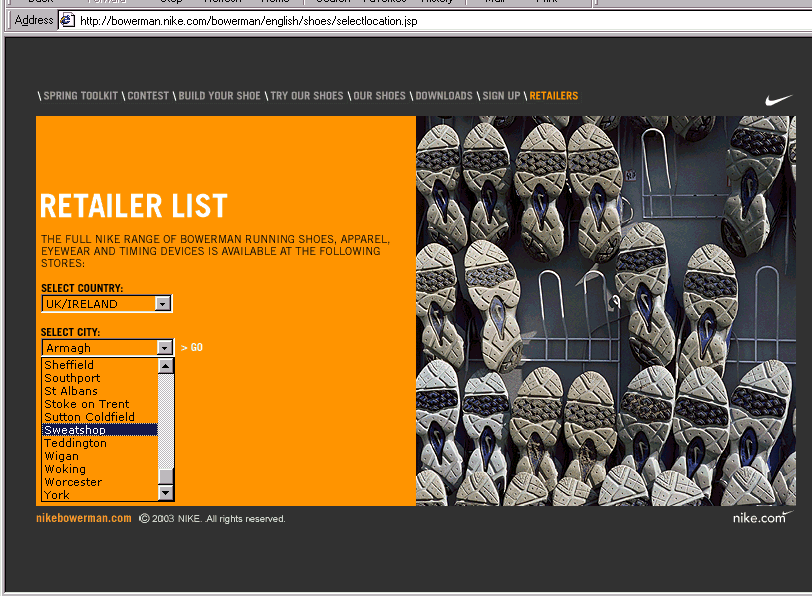The image size is (812, 596).
Task: Click the running shoe soles photo
Action: tap(606, 311)
